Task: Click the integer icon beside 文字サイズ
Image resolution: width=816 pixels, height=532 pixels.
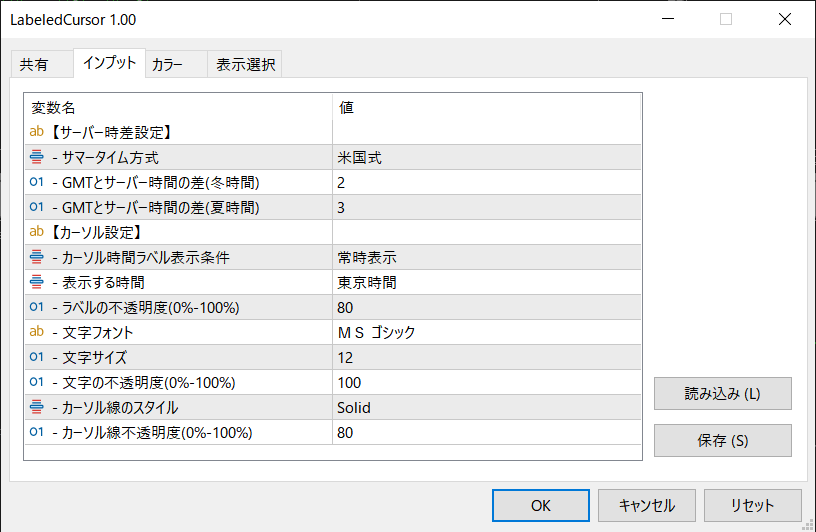Action: click(x=37, y=357)
